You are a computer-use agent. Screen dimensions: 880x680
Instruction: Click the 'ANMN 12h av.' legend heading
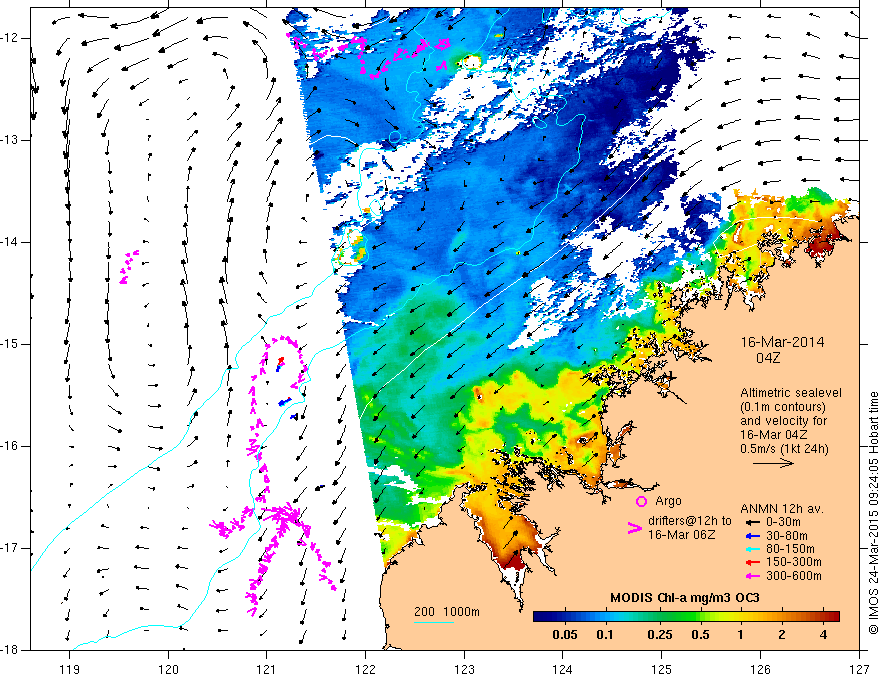click(782, 509)
